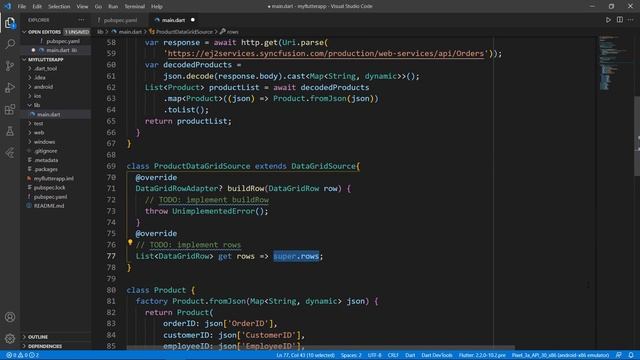640x360 pixels.
Task: Open the Source Control view
Action: [x=10, y=66]
